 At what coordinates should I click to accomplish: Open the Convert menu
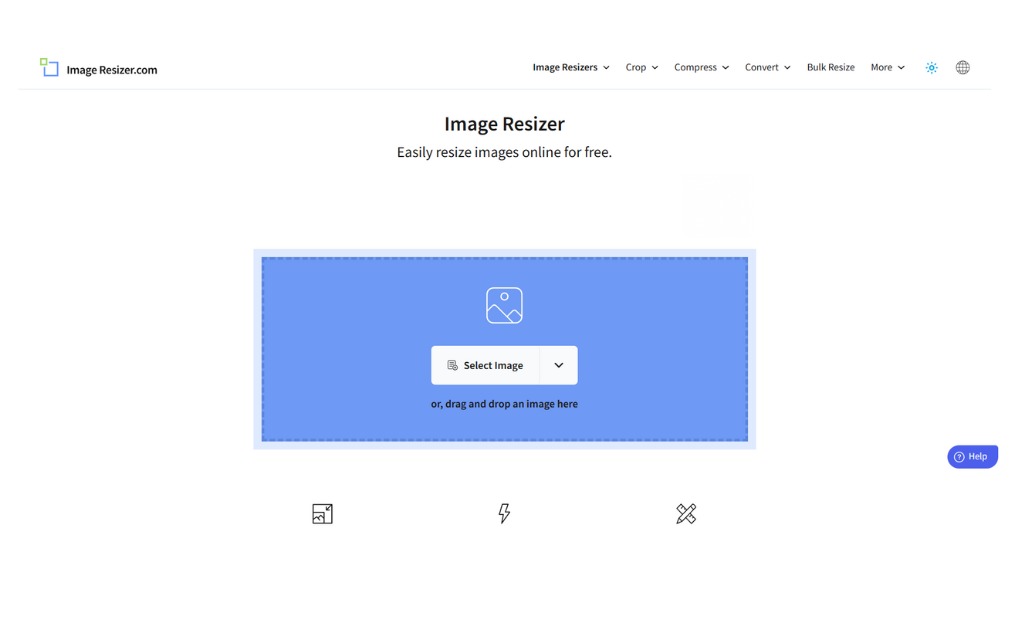coord(767,68)
